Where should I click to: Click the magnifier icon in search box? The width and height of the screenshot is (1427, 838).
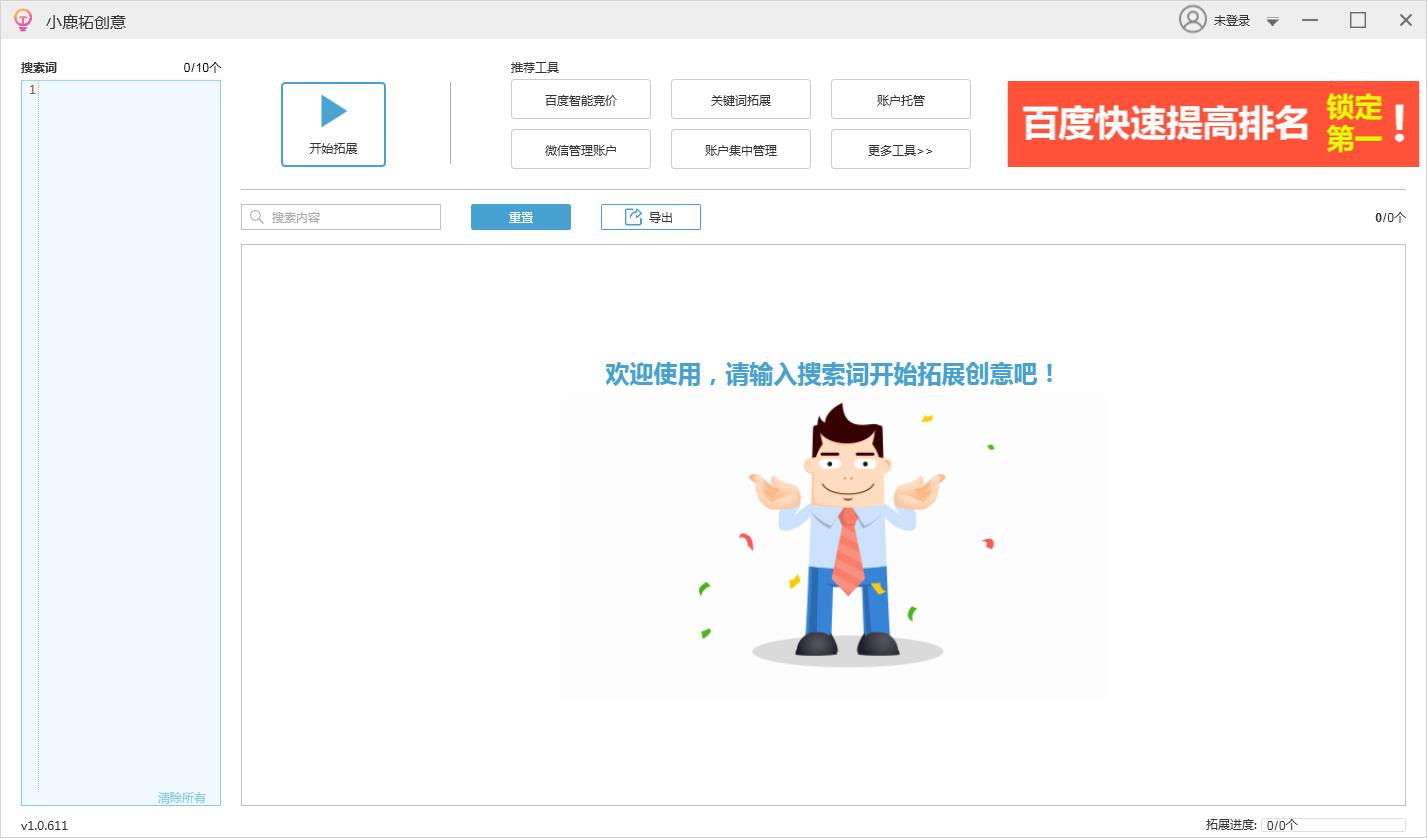tap(257, 217)
